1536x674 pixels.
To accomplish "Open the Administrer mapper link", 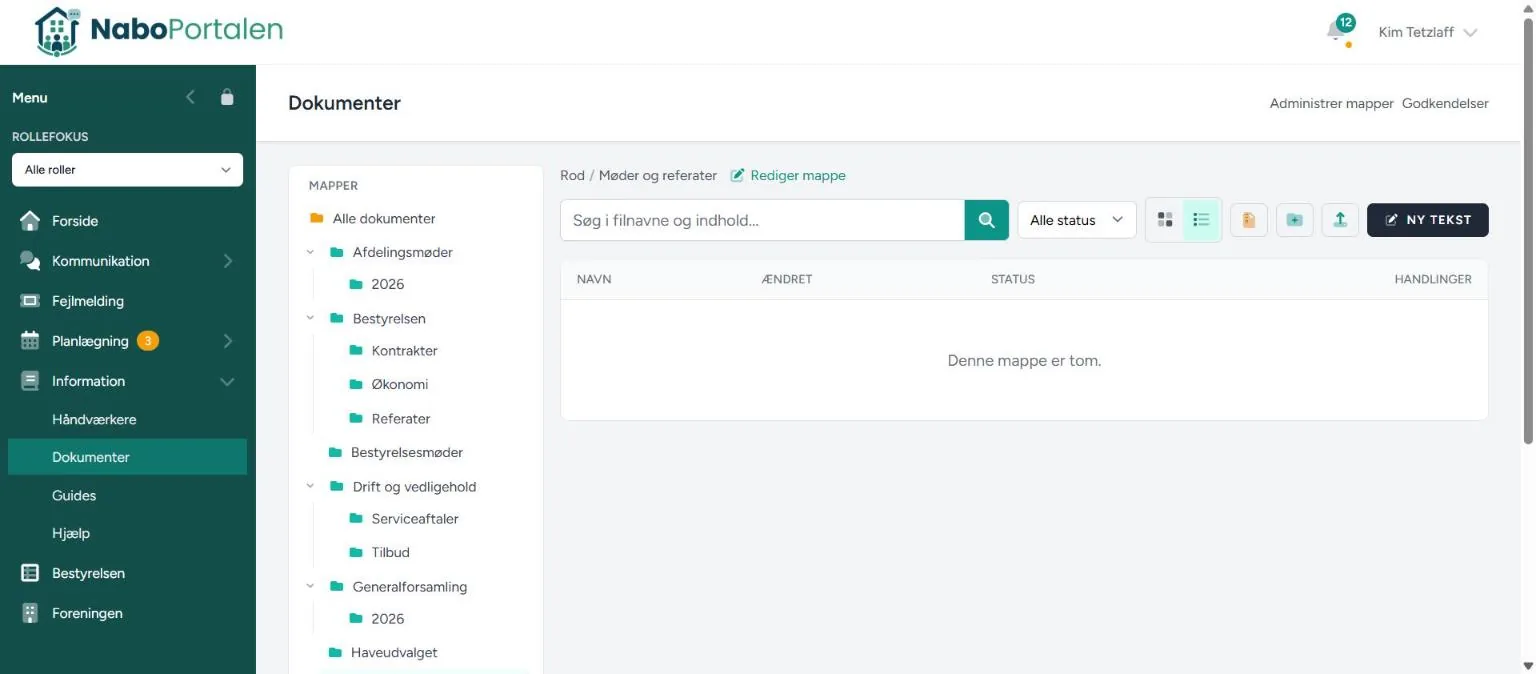I will click(1331, 103).
